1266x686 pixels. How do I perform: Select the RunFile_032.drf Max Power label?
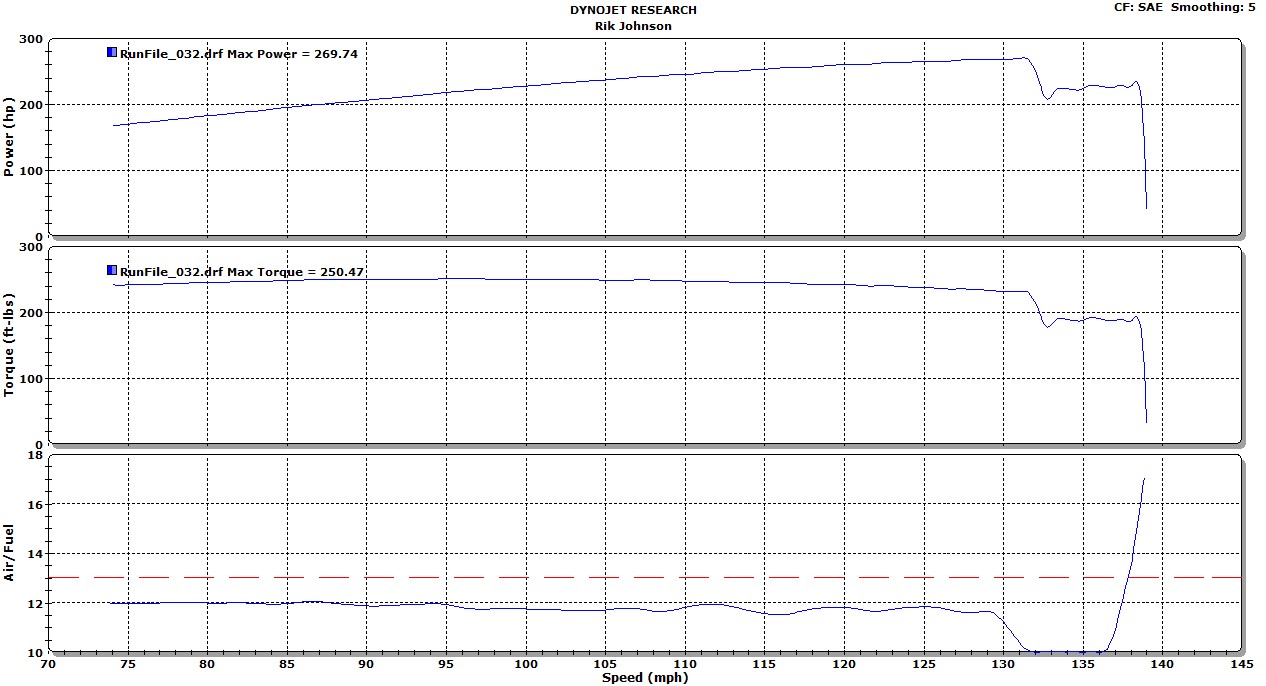click(x=238, y=54)
